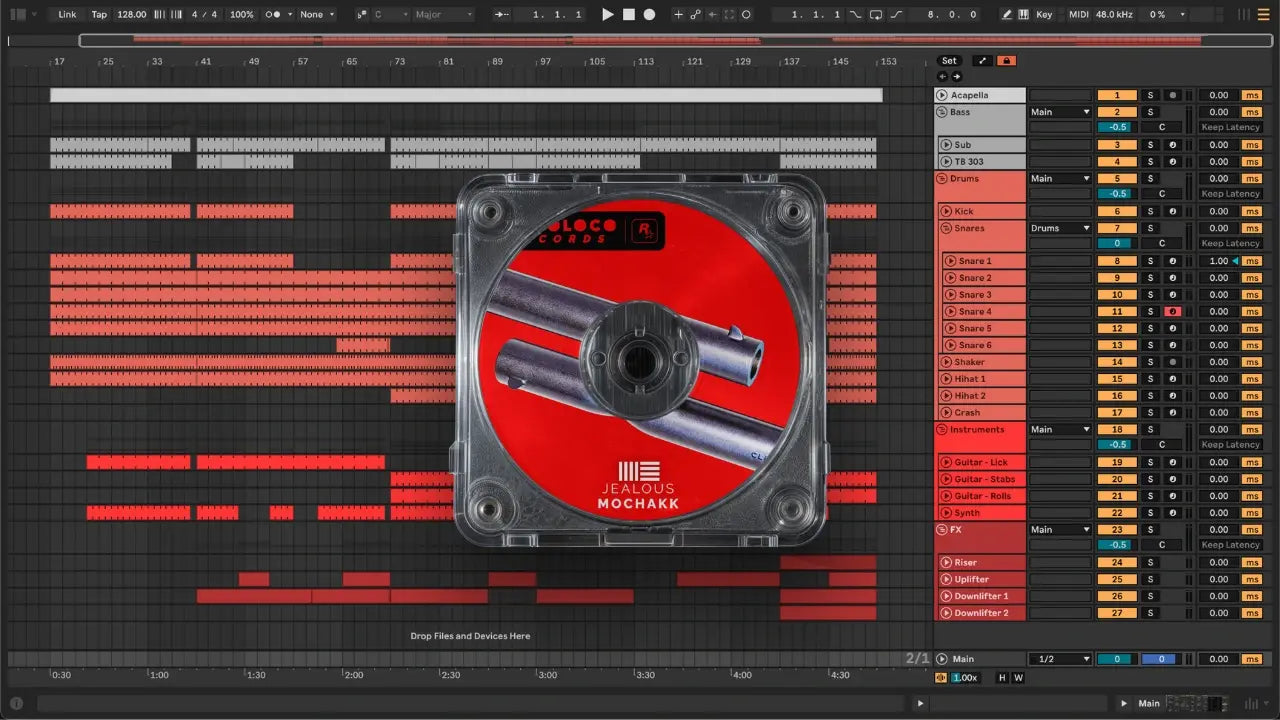
Task: Open the Bass output routing dropdown
Action: pyautogui.click(x=1059, y=112)
